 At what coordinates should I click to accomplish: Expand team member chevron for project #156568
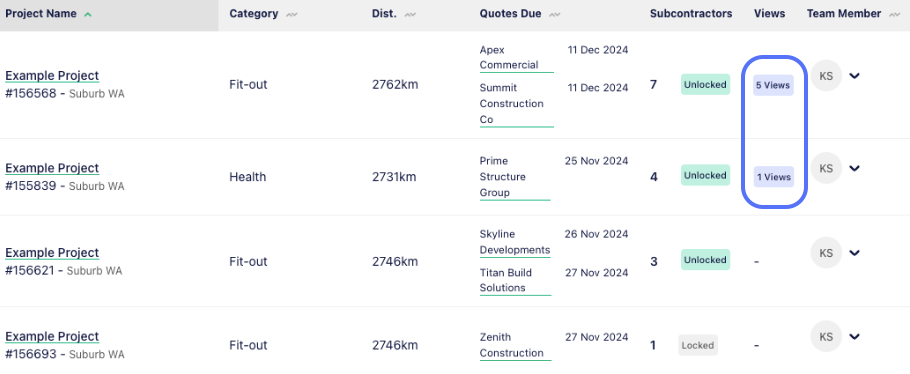coord(854,76)
